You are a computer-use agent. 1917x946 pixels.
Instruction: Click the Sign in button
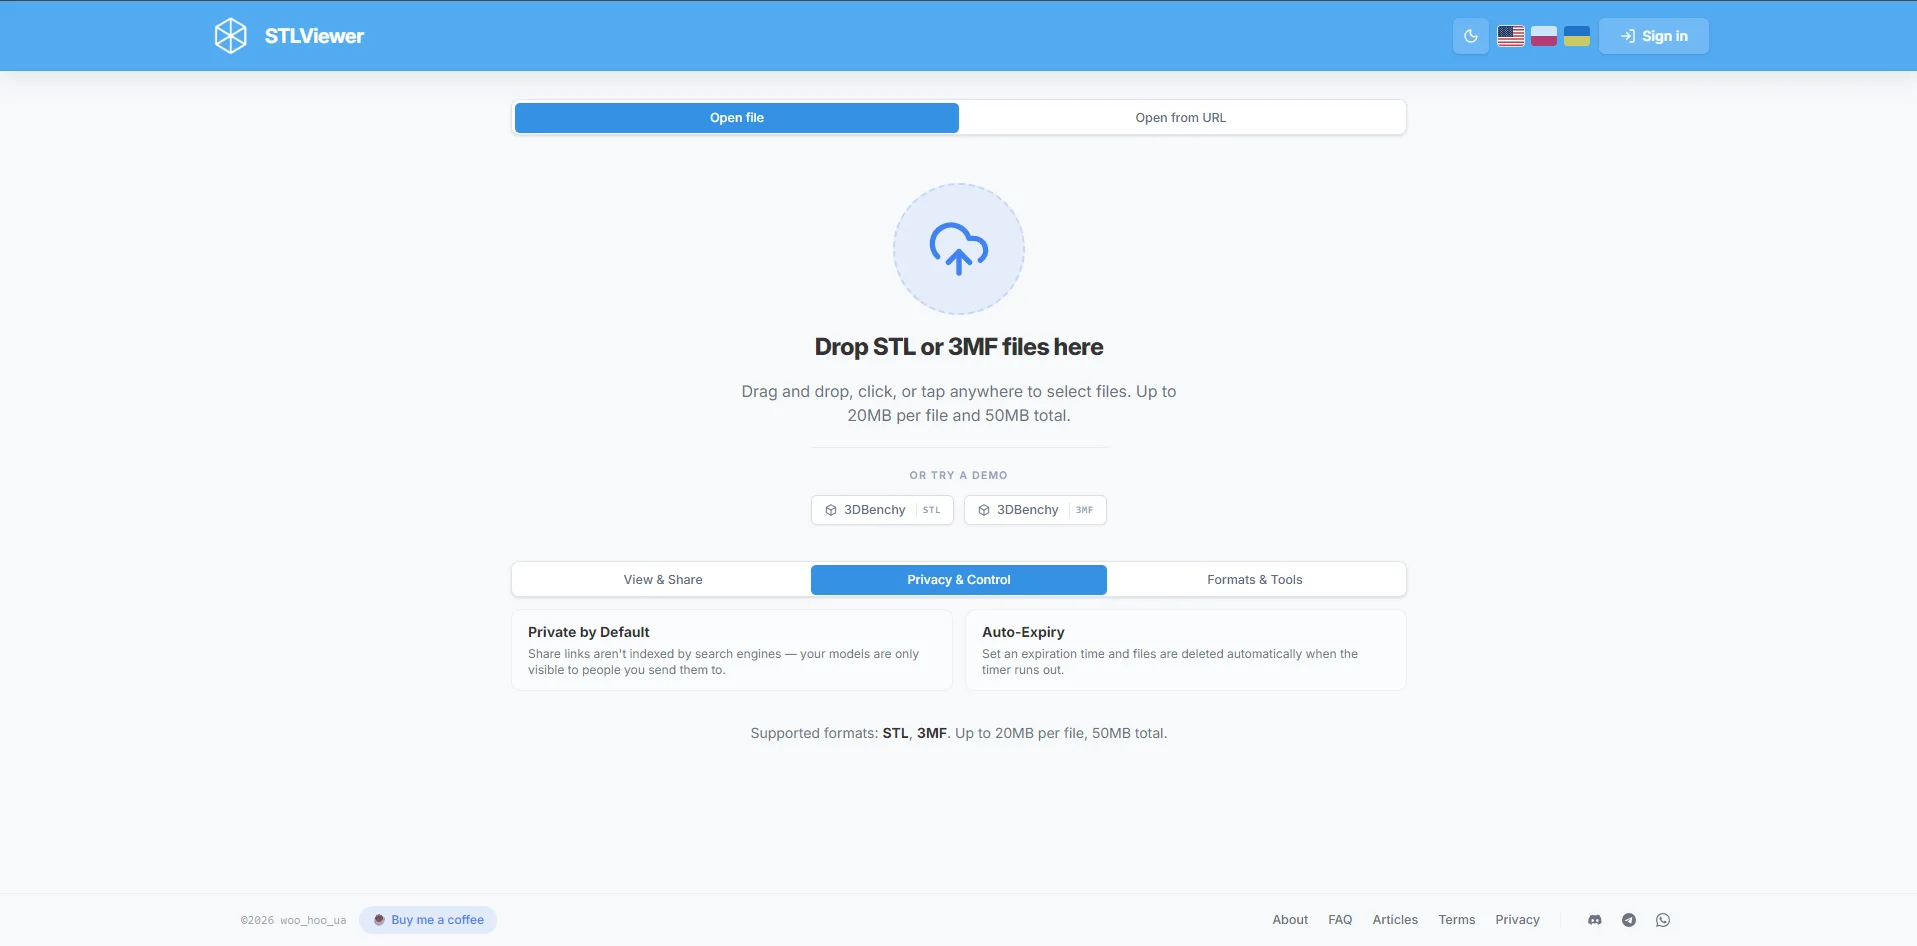point(1654,36)
